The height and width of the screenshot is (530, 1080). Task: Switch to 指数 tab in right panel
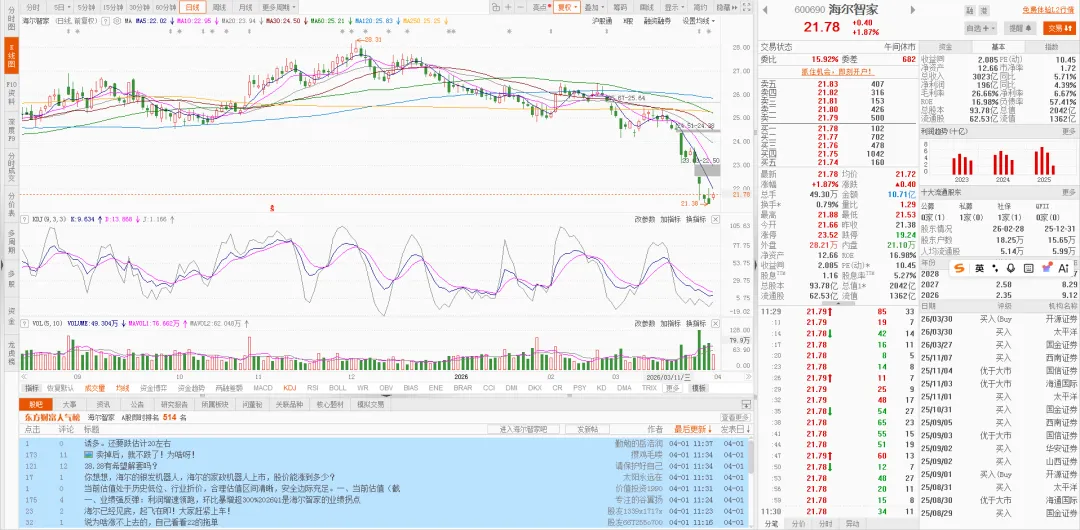click(1051, 47)
